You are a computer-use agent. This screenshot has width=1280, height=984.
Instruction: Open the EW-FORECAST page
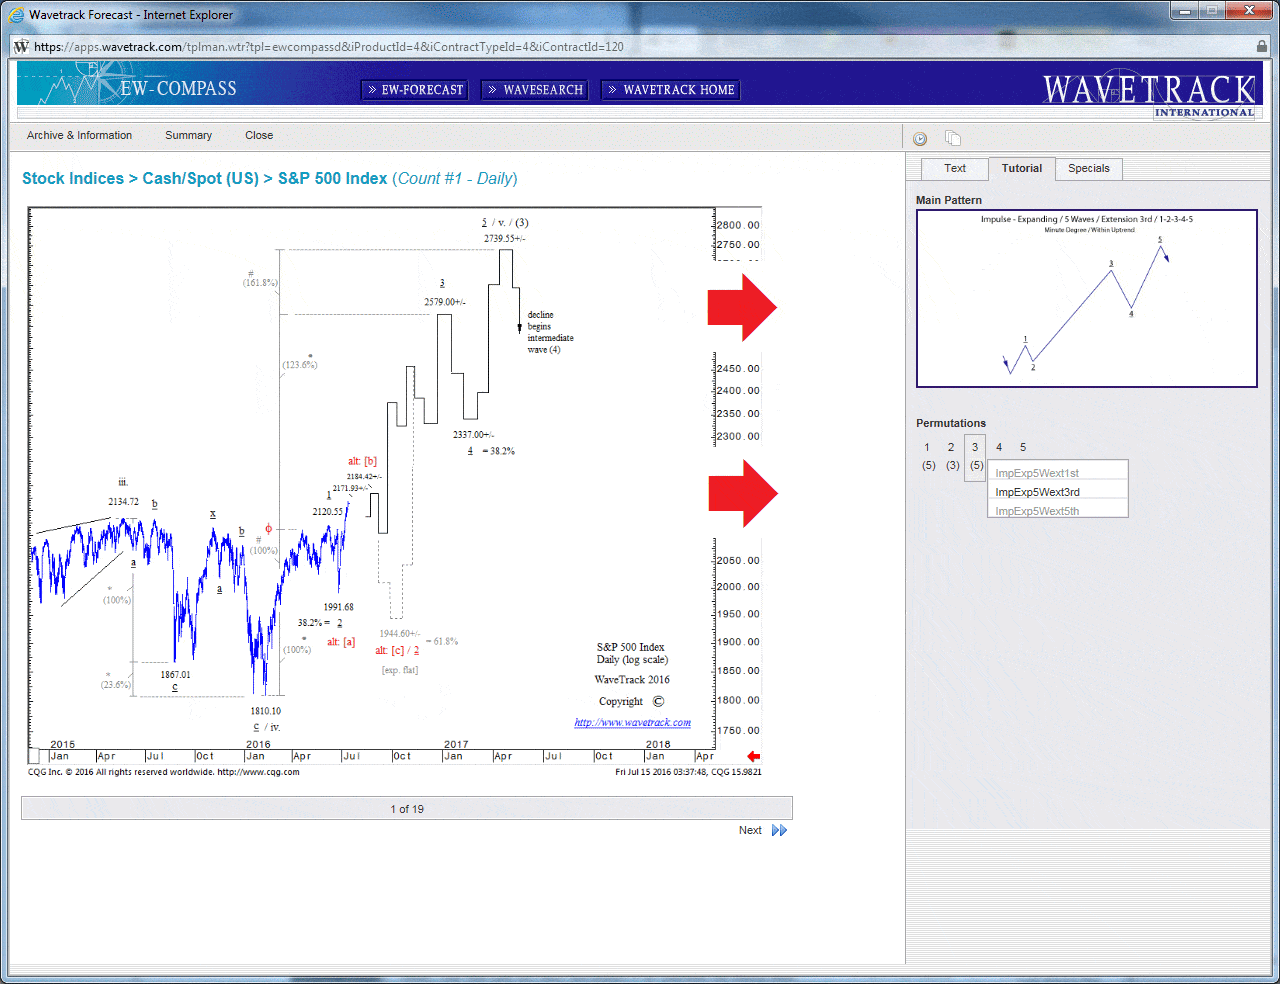[415, 90]
